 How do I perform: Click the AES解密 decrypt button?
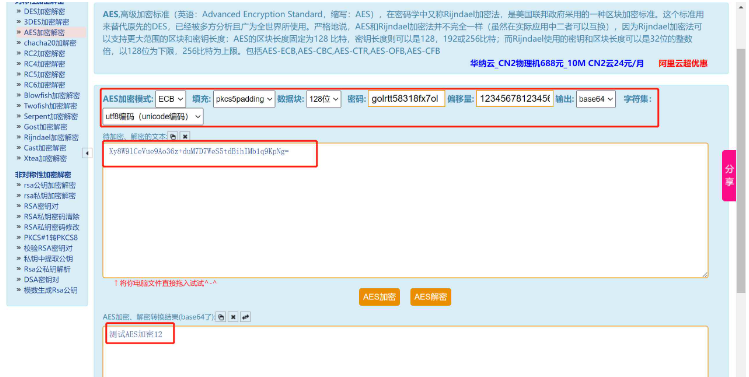click(x=430, y=297)
